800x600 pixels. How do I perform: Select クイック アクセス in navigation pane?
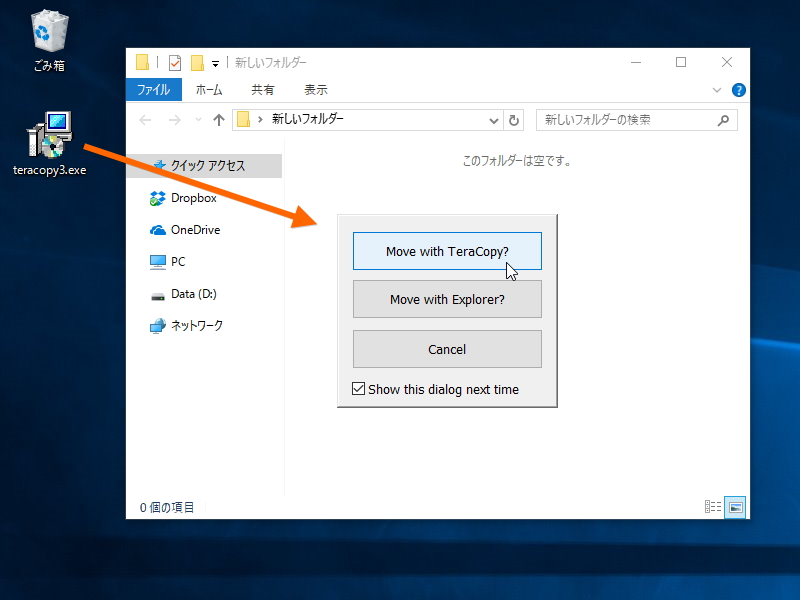tap(204, 165)
